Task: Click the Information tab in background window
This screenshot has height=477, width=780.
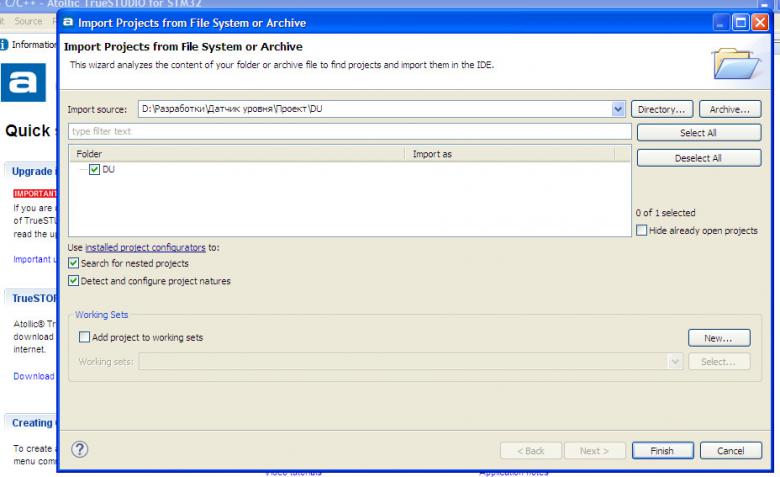Action: point(29,45)
